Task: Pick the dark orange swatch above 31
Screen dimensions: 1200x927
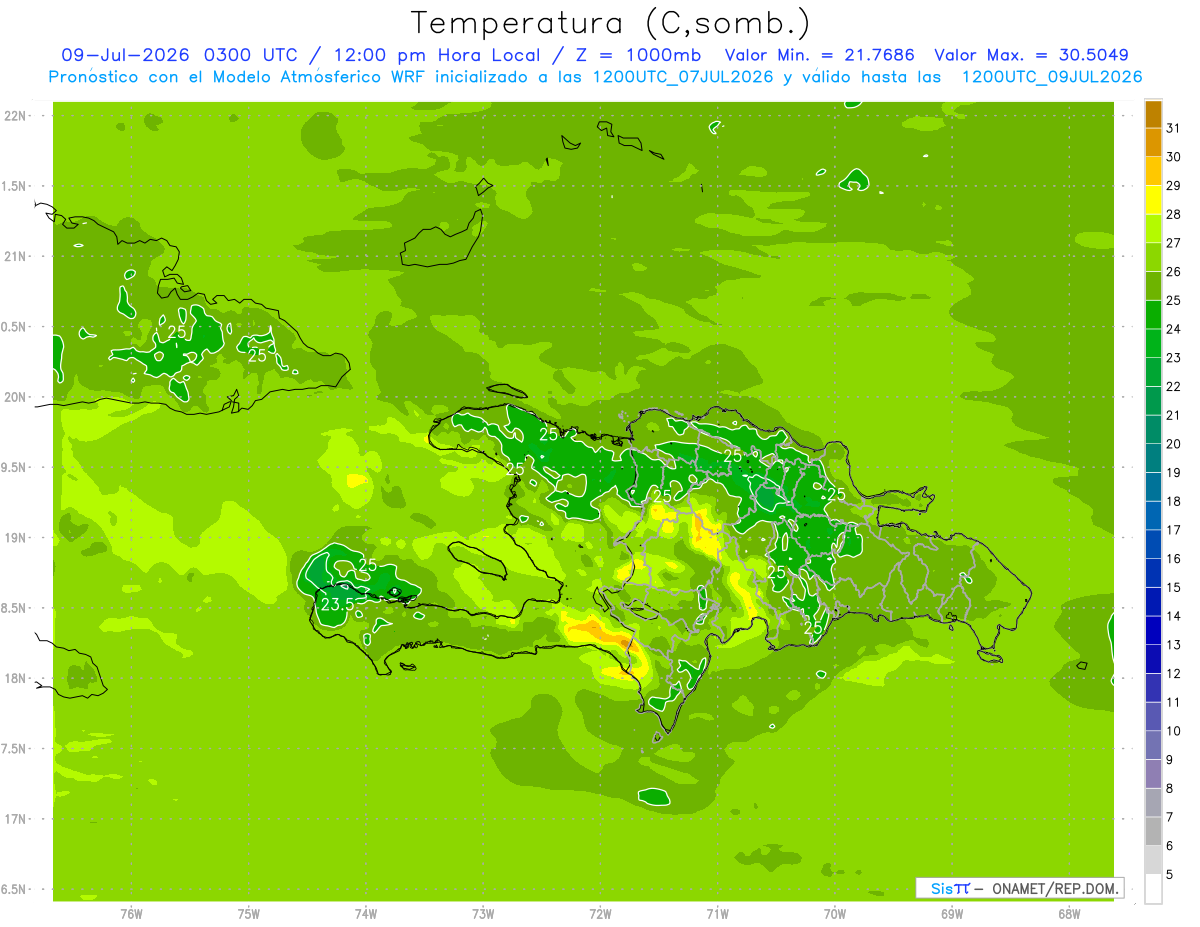Action: pos(1153,113)
